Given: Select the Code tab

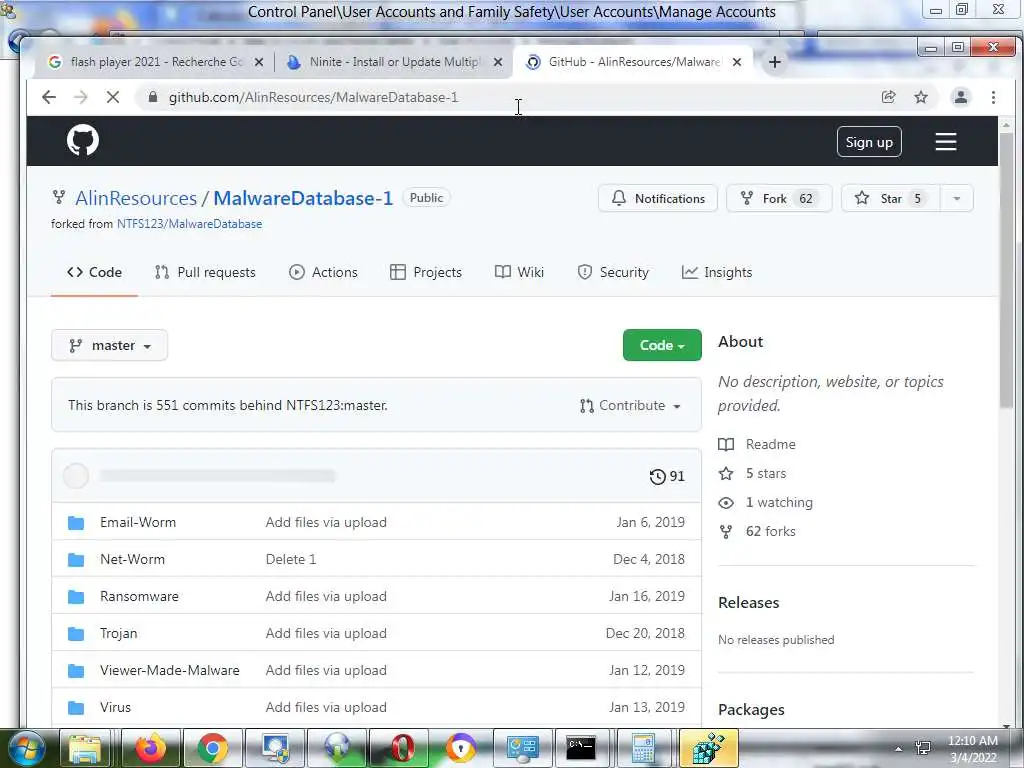Looking at the screenshot, I should click(94, 272).
